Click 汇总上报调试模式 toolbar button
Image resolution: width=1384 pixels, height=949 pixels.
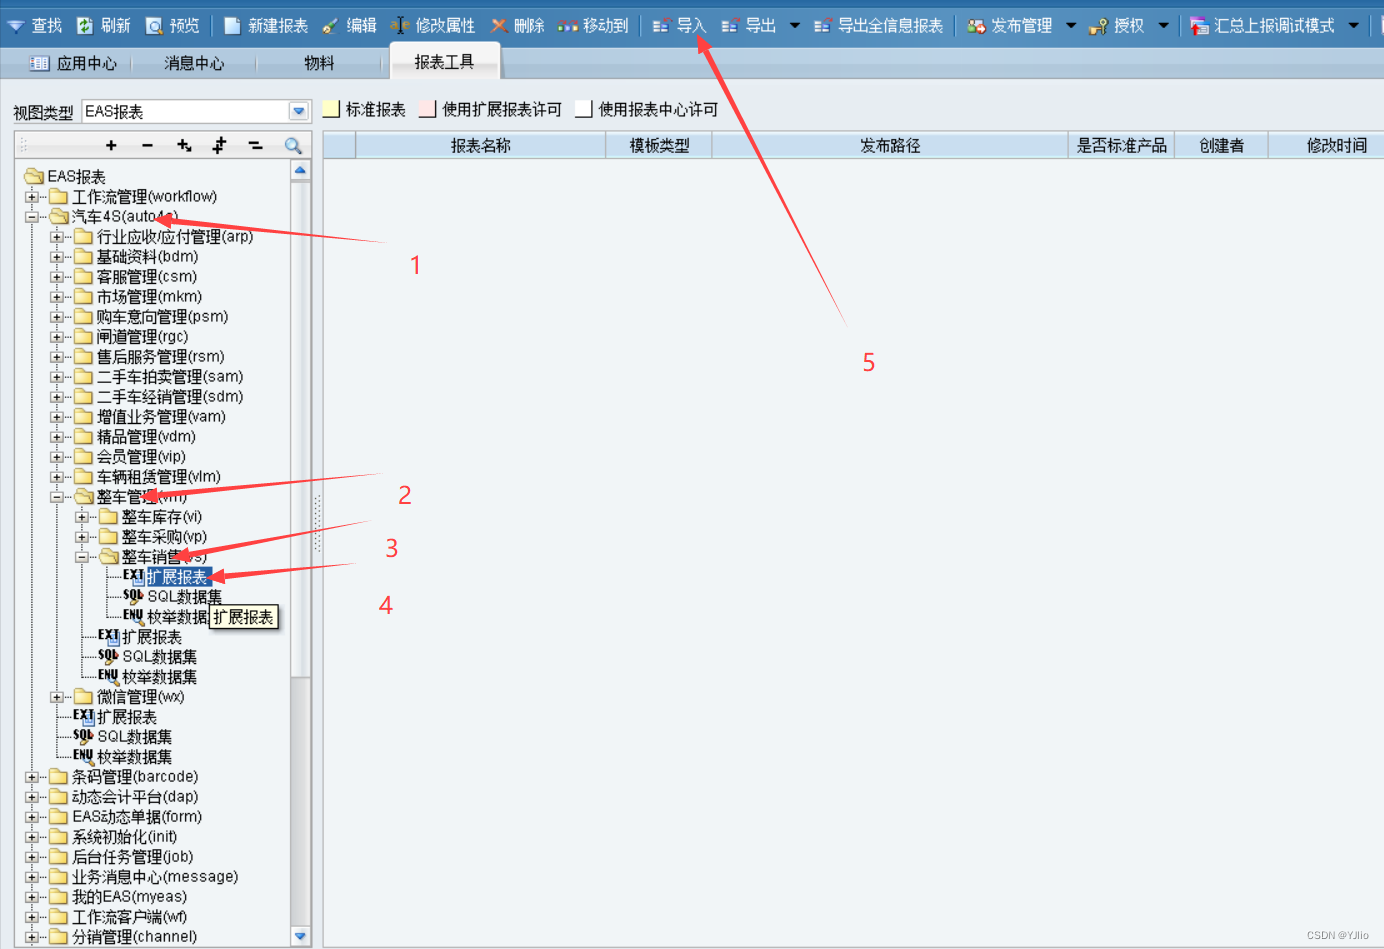tap(1262, 26)
